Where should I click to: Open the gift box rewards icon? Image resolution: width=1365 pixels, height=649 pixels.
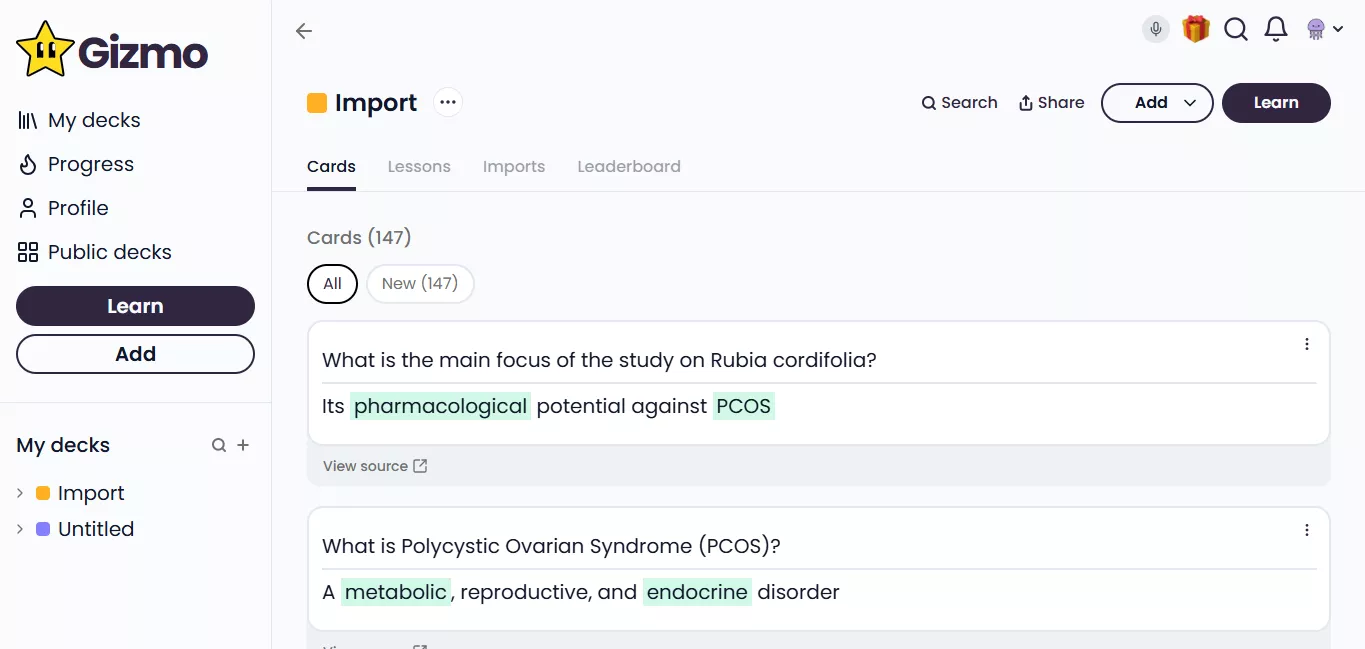click(x=1196, y=29)
